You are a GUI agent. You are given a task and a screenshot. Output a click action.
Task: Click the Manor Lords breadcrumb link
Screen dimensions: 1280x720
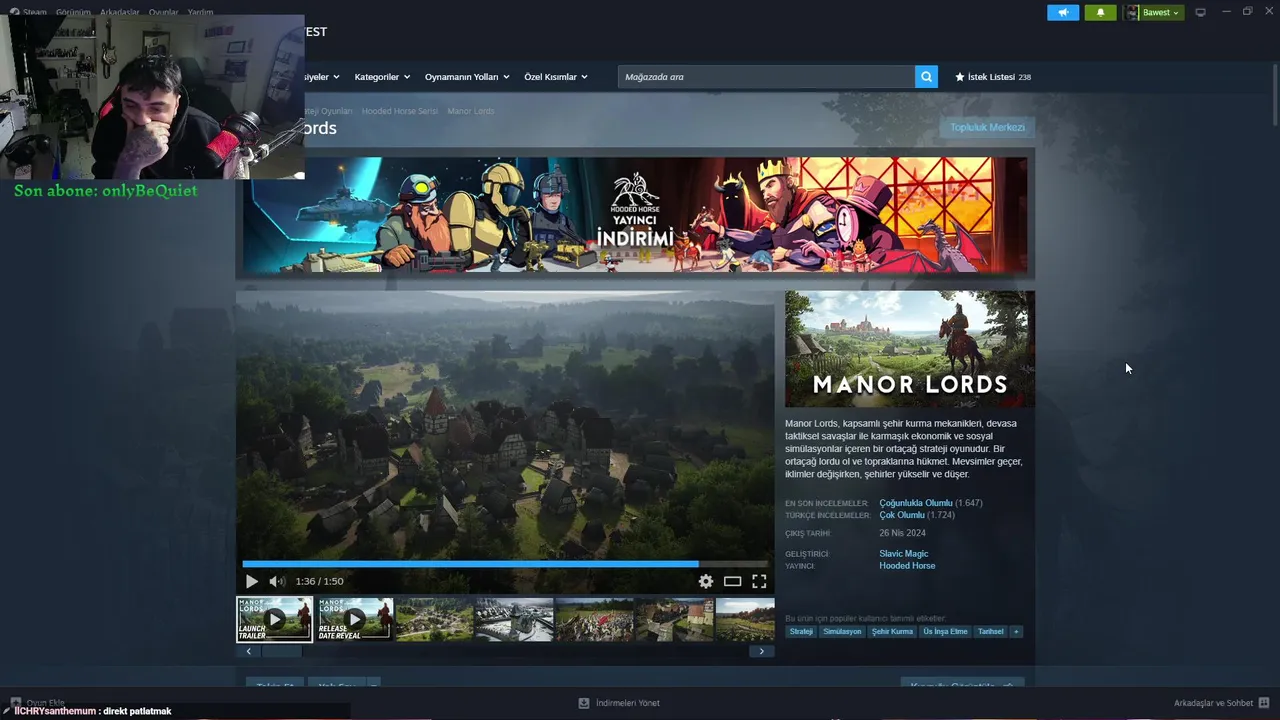[x=471, y=111]
